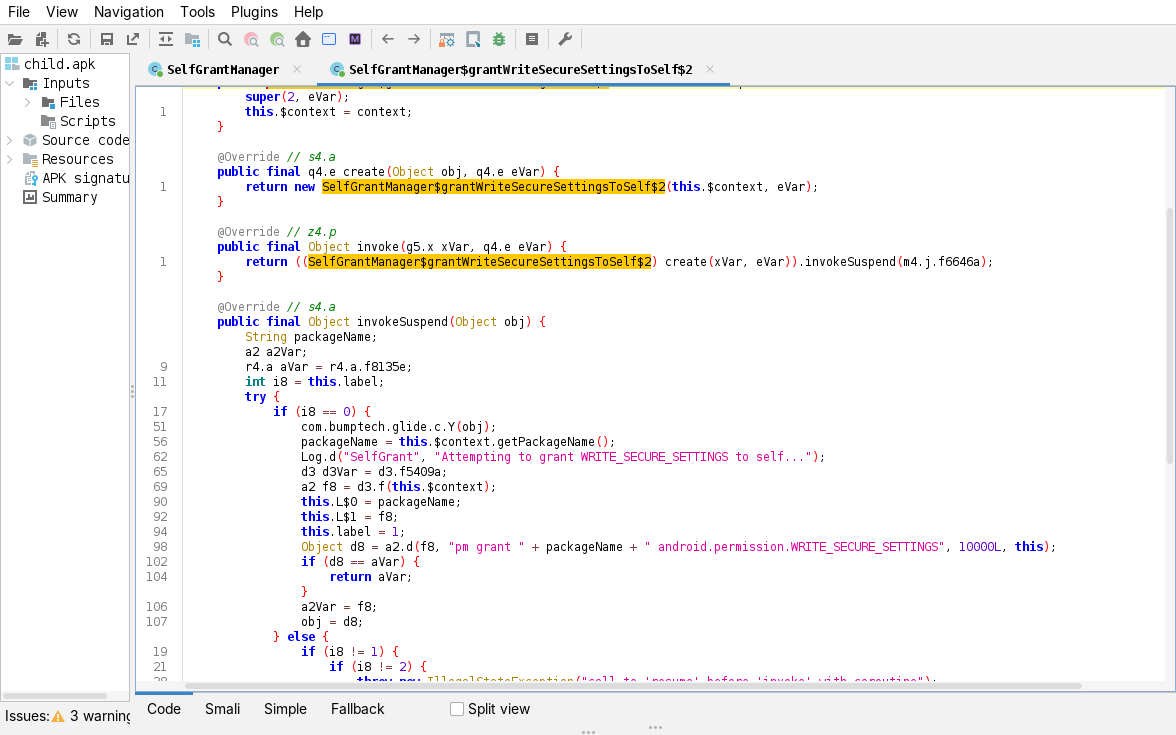The width and height of the screenshot is (1176, 735).
Task: Open the View menu
Action: 62,12
